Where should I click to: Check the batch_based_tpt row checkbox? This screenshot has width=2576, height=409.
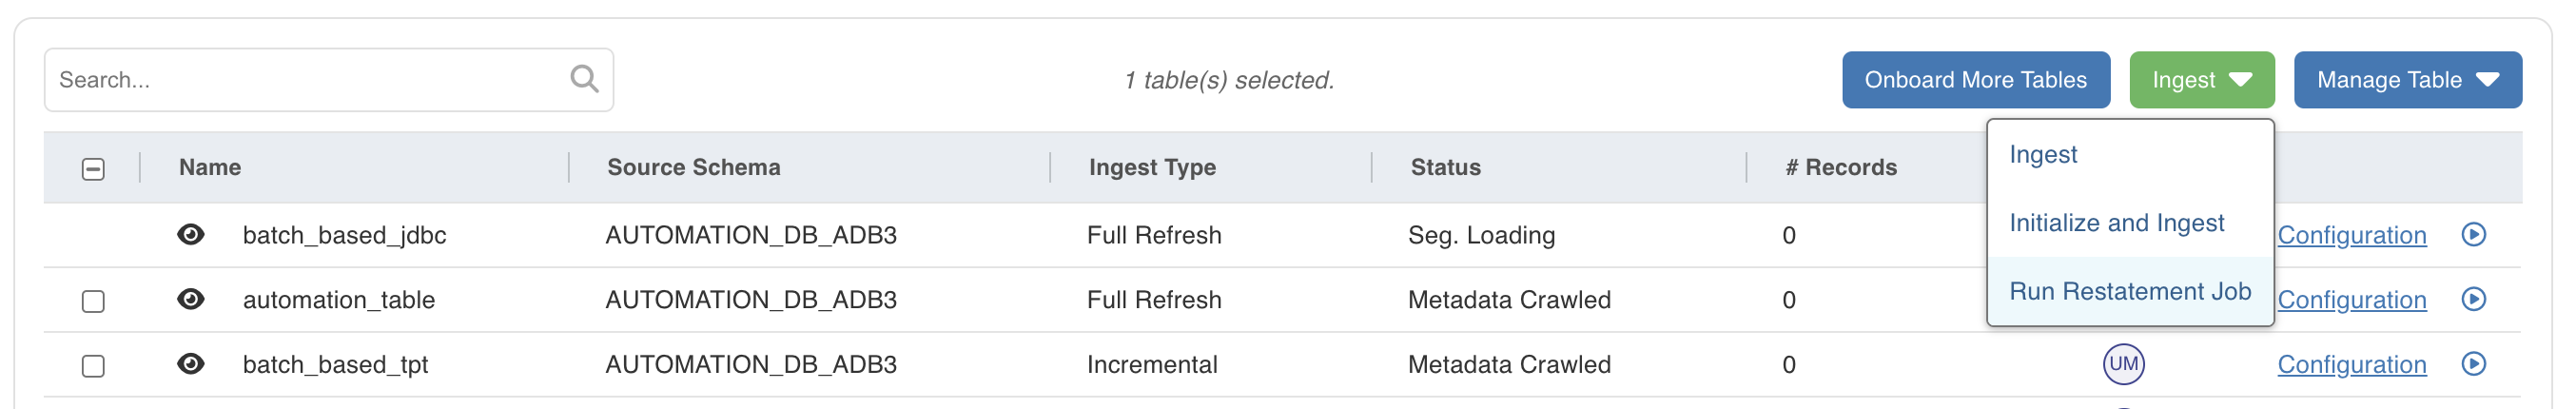coord(93,366)
